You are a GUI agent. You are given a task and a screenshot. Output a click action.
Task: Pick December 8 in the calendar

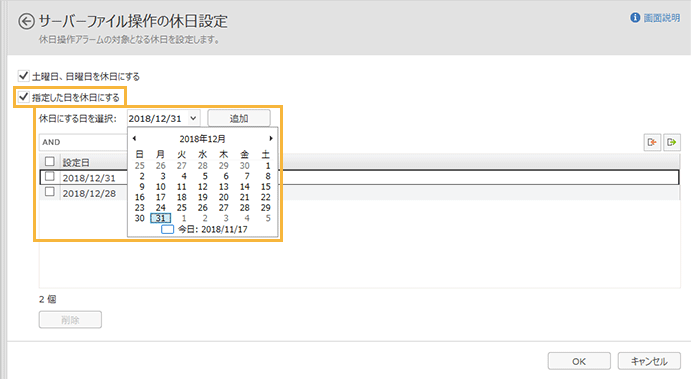267,176
